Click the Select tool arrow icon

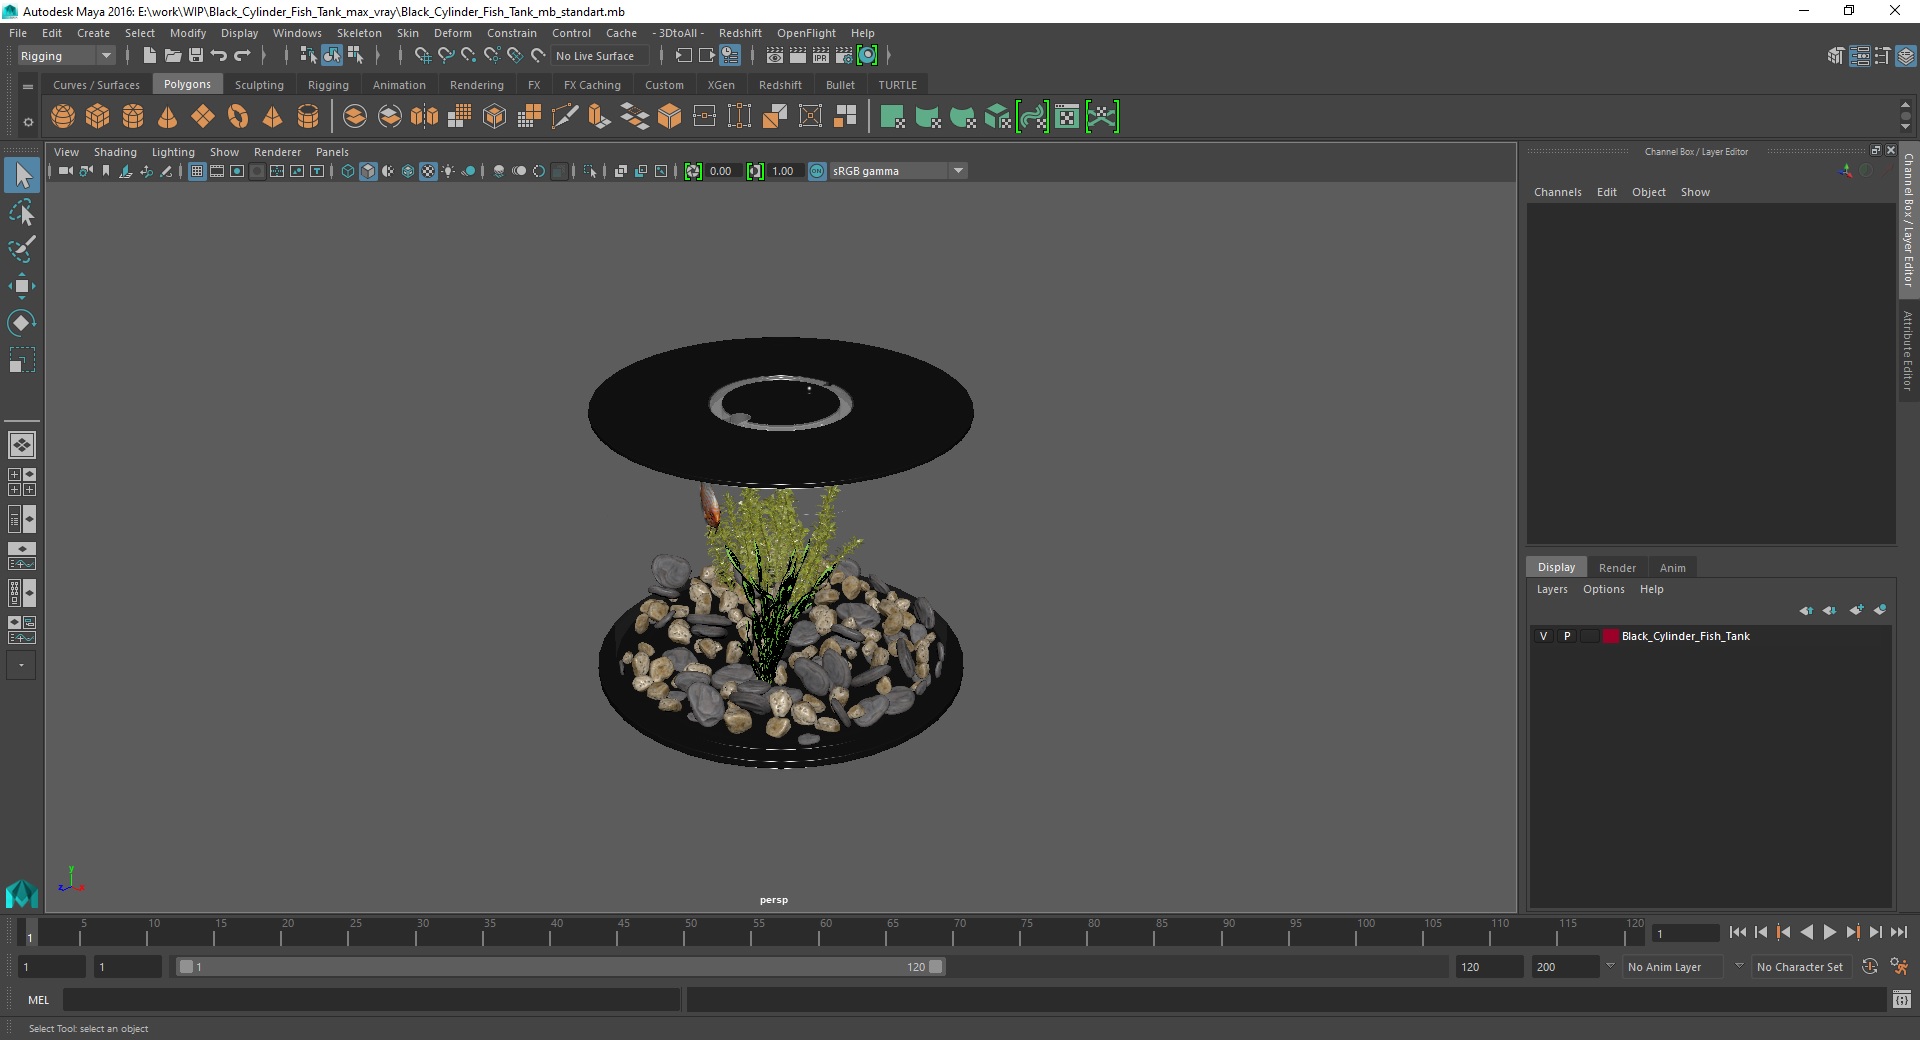[22, 175]
